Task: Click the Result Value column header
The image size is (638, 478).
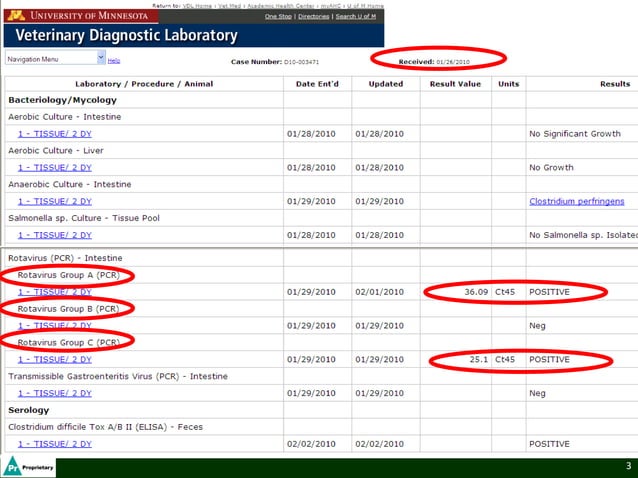Action: (x=455, y=84)
